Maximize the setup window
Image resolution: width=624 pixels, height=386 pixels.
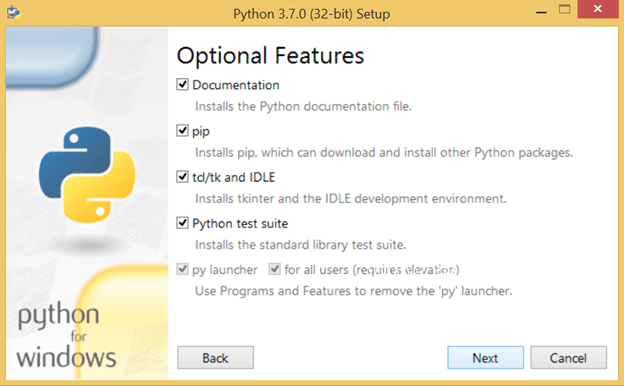coord(564,10)
